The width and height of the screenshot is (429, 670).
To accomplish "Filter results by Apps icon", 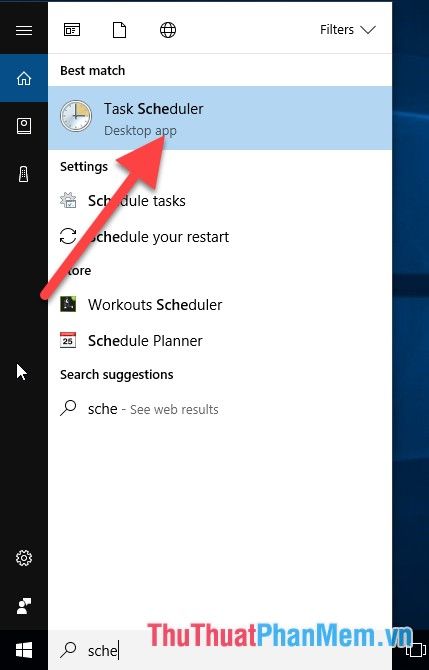I will pyautogui.click(x=72, y=30).
